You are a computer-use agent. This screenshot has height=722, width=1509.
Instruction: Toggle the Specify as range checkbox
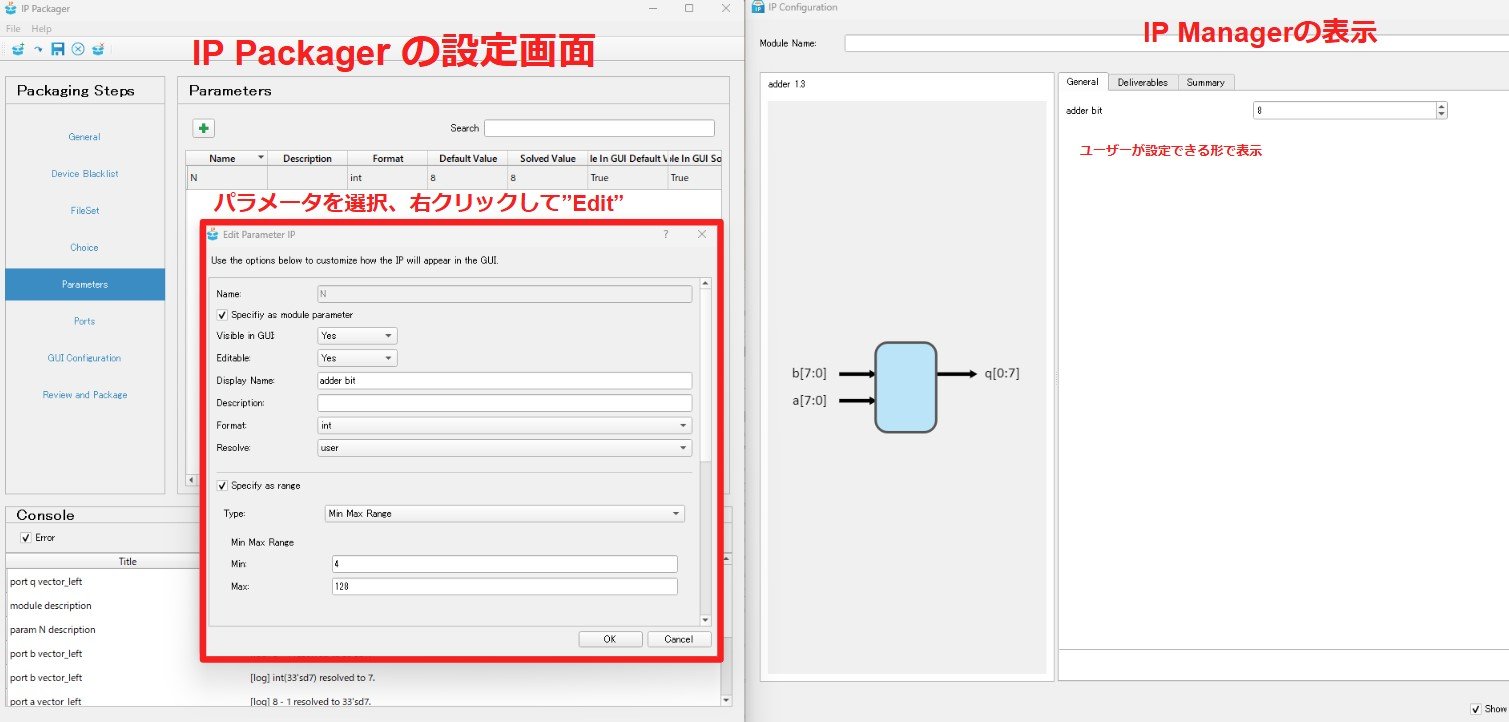coord(222,486)
